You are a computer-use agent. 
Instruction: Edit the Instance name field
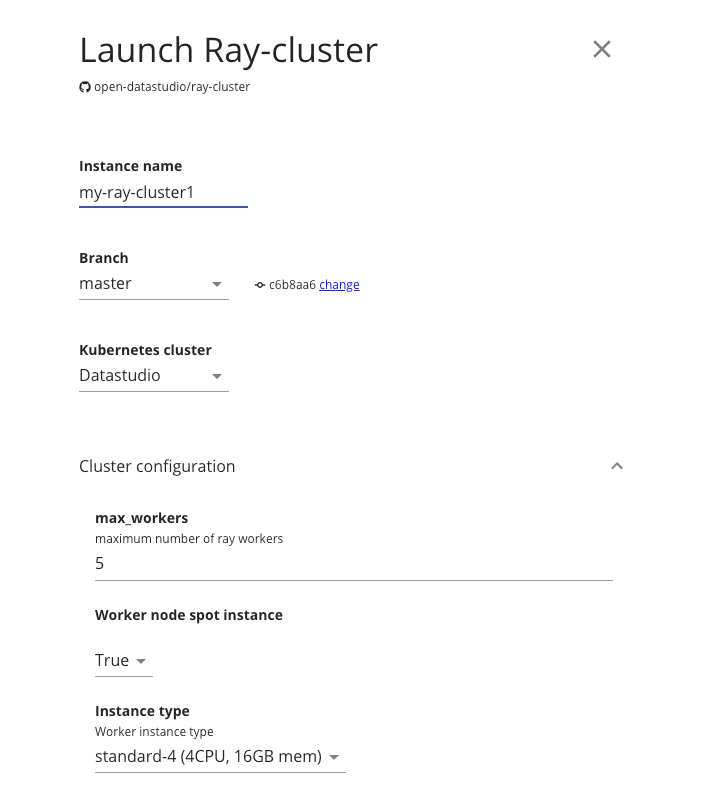(163, 193)
